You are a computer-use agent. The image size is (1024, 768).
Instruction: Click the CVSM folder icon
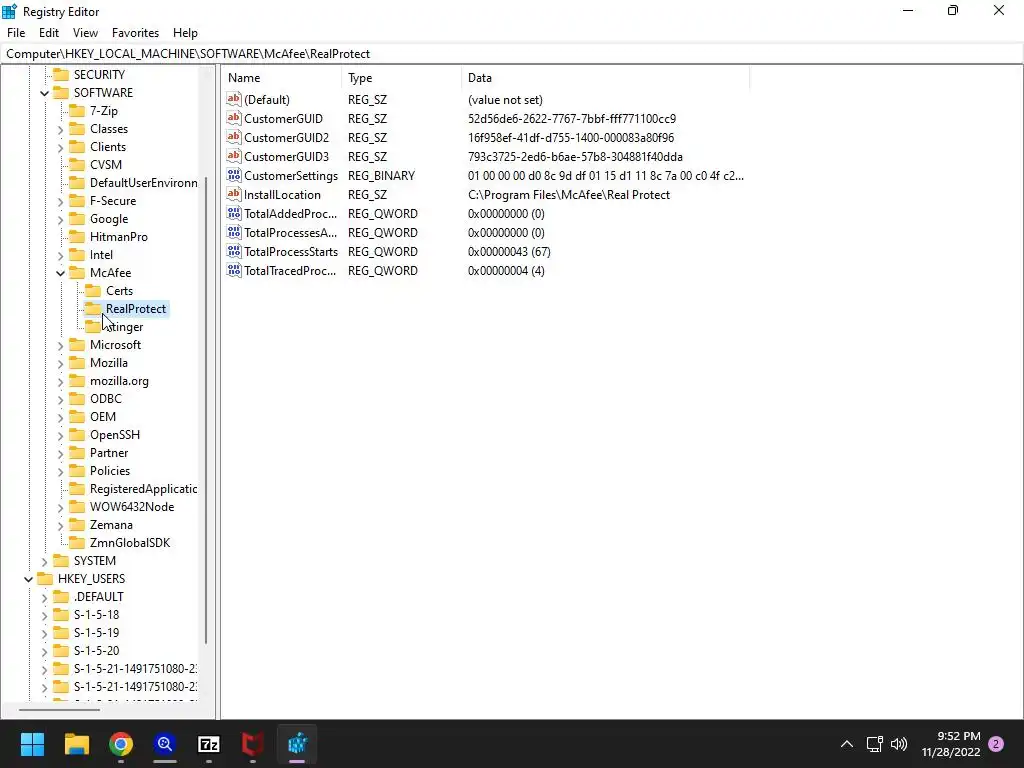pyautogui.click(x=77, y=165)
